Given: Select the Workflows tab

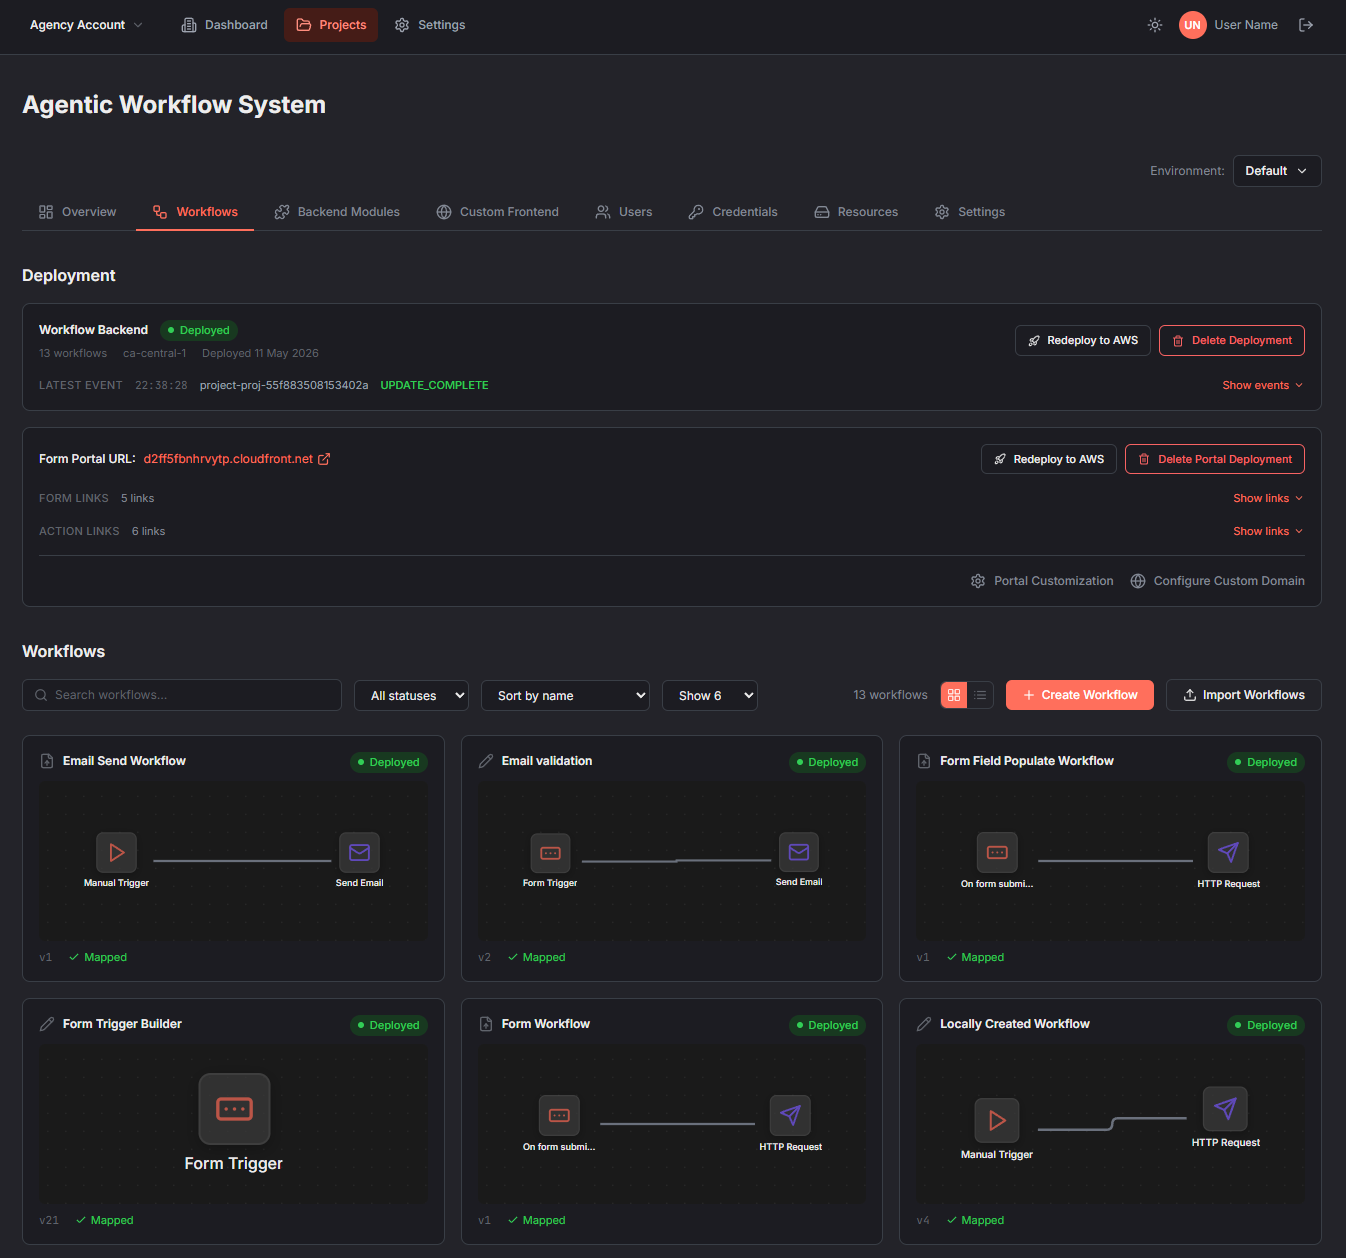Looking at the screenshot, I should (x=195, y=212).
